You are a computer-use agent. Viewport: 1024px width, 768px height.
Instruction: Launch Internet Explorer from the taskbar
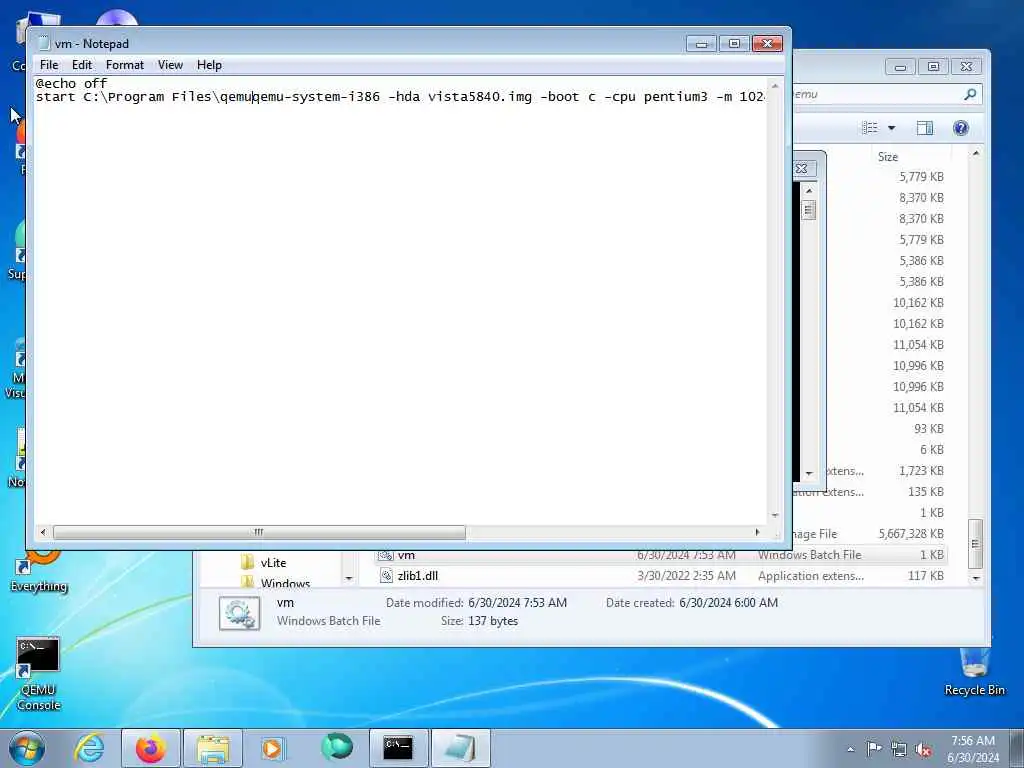tap(89, 748)
